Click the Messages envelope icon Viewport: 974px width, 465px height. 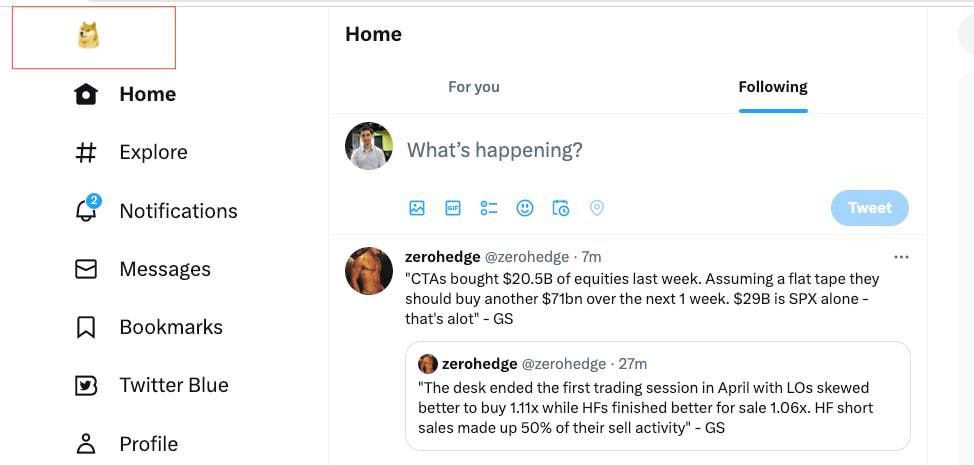86,269
